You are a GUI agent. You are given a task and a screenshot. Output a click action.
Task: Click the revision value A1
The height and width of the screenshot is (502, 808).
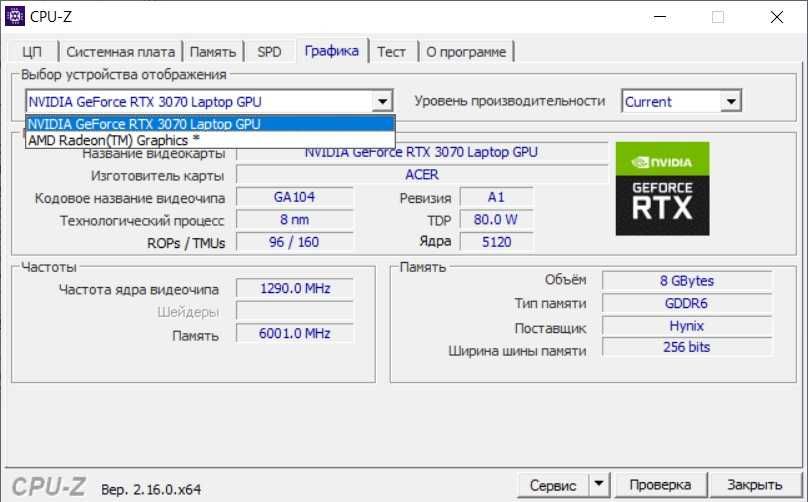point(496,197)
